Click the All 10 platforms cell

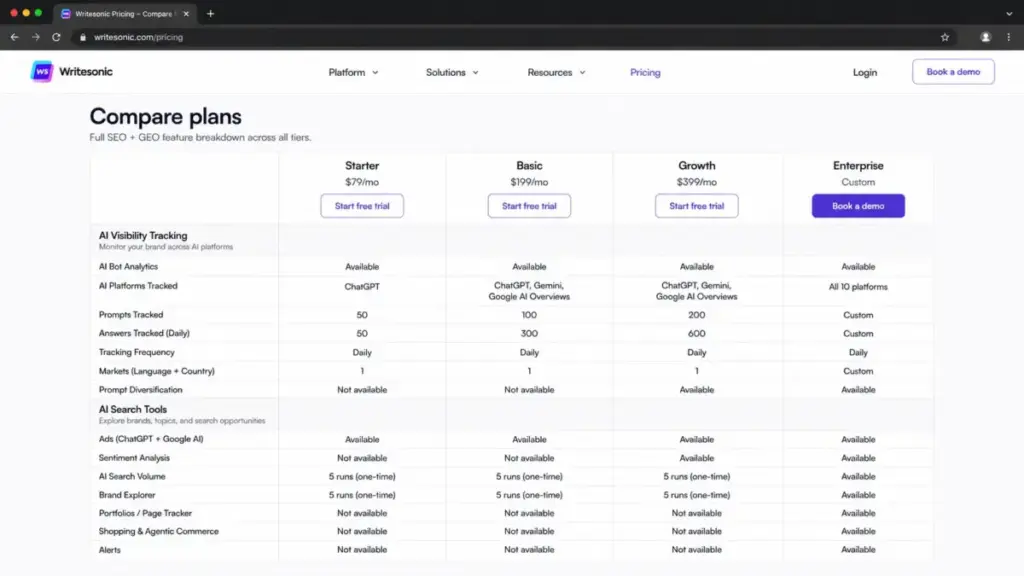[858, 287]
